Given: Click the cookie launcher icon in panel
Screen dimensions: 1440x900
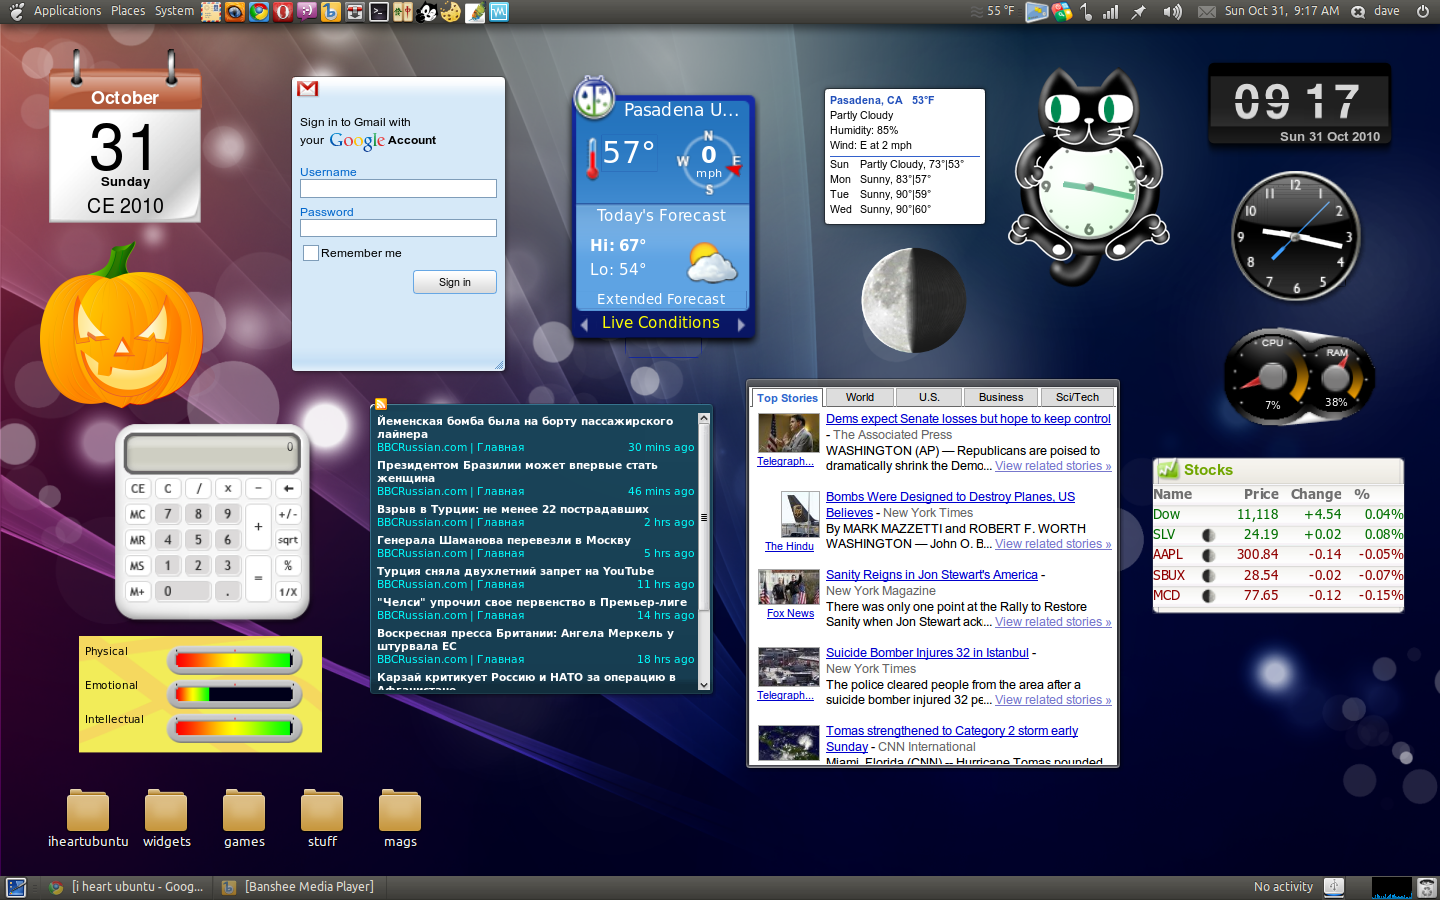Looking at the screenshot, I should pos(451,12).
